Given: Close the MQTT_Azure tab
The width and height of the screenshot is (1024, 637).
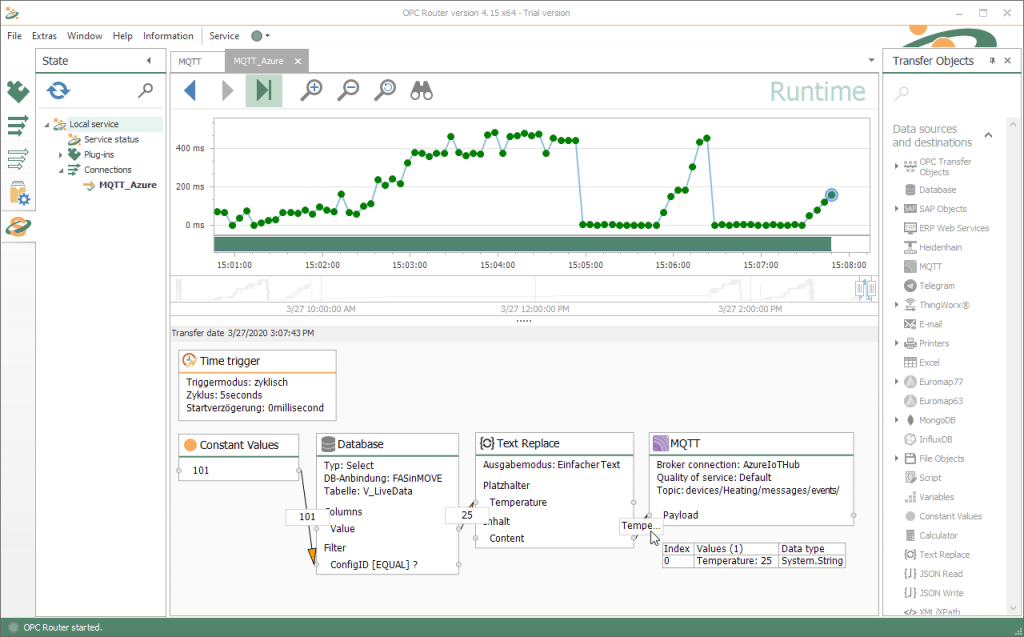Looking at the screenshot, I should point(298,61).
